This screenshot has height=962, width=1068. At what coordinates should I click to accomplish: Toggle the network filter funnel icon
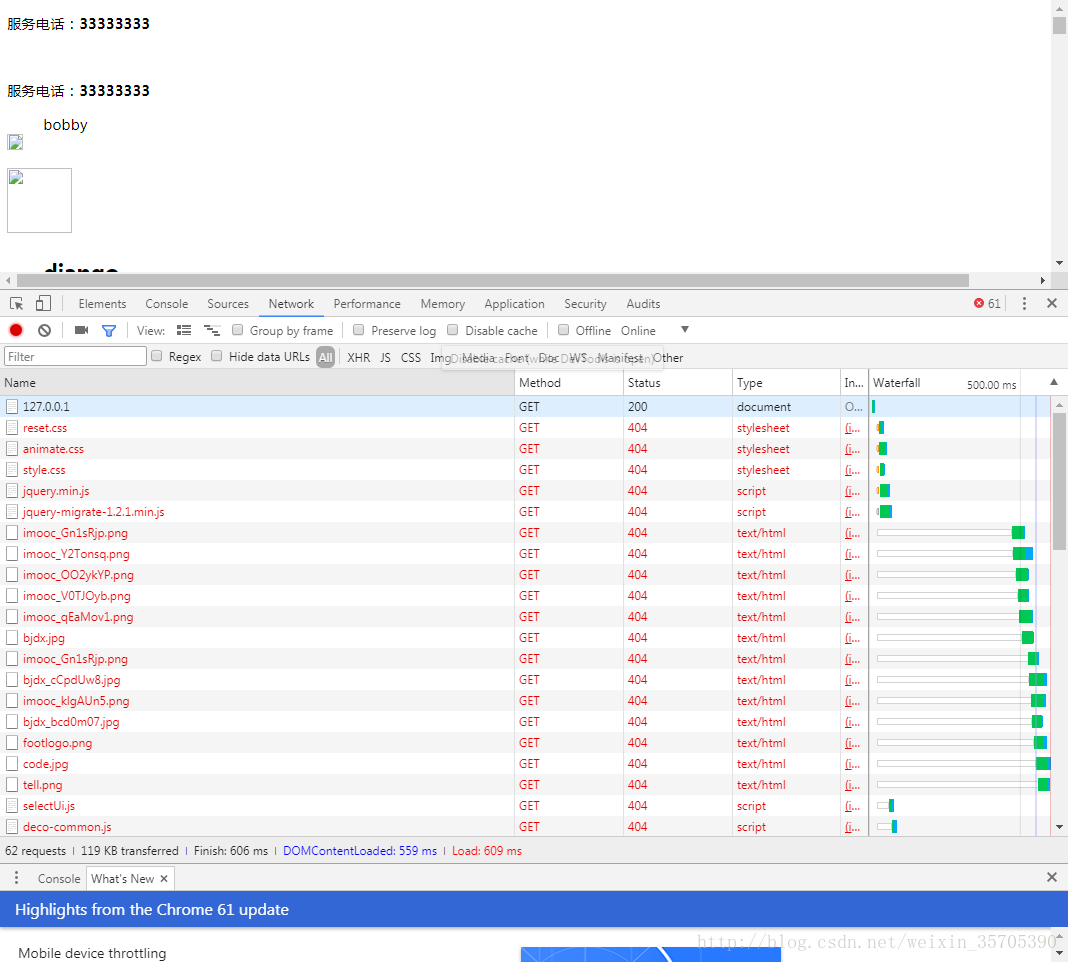[109, 330]
